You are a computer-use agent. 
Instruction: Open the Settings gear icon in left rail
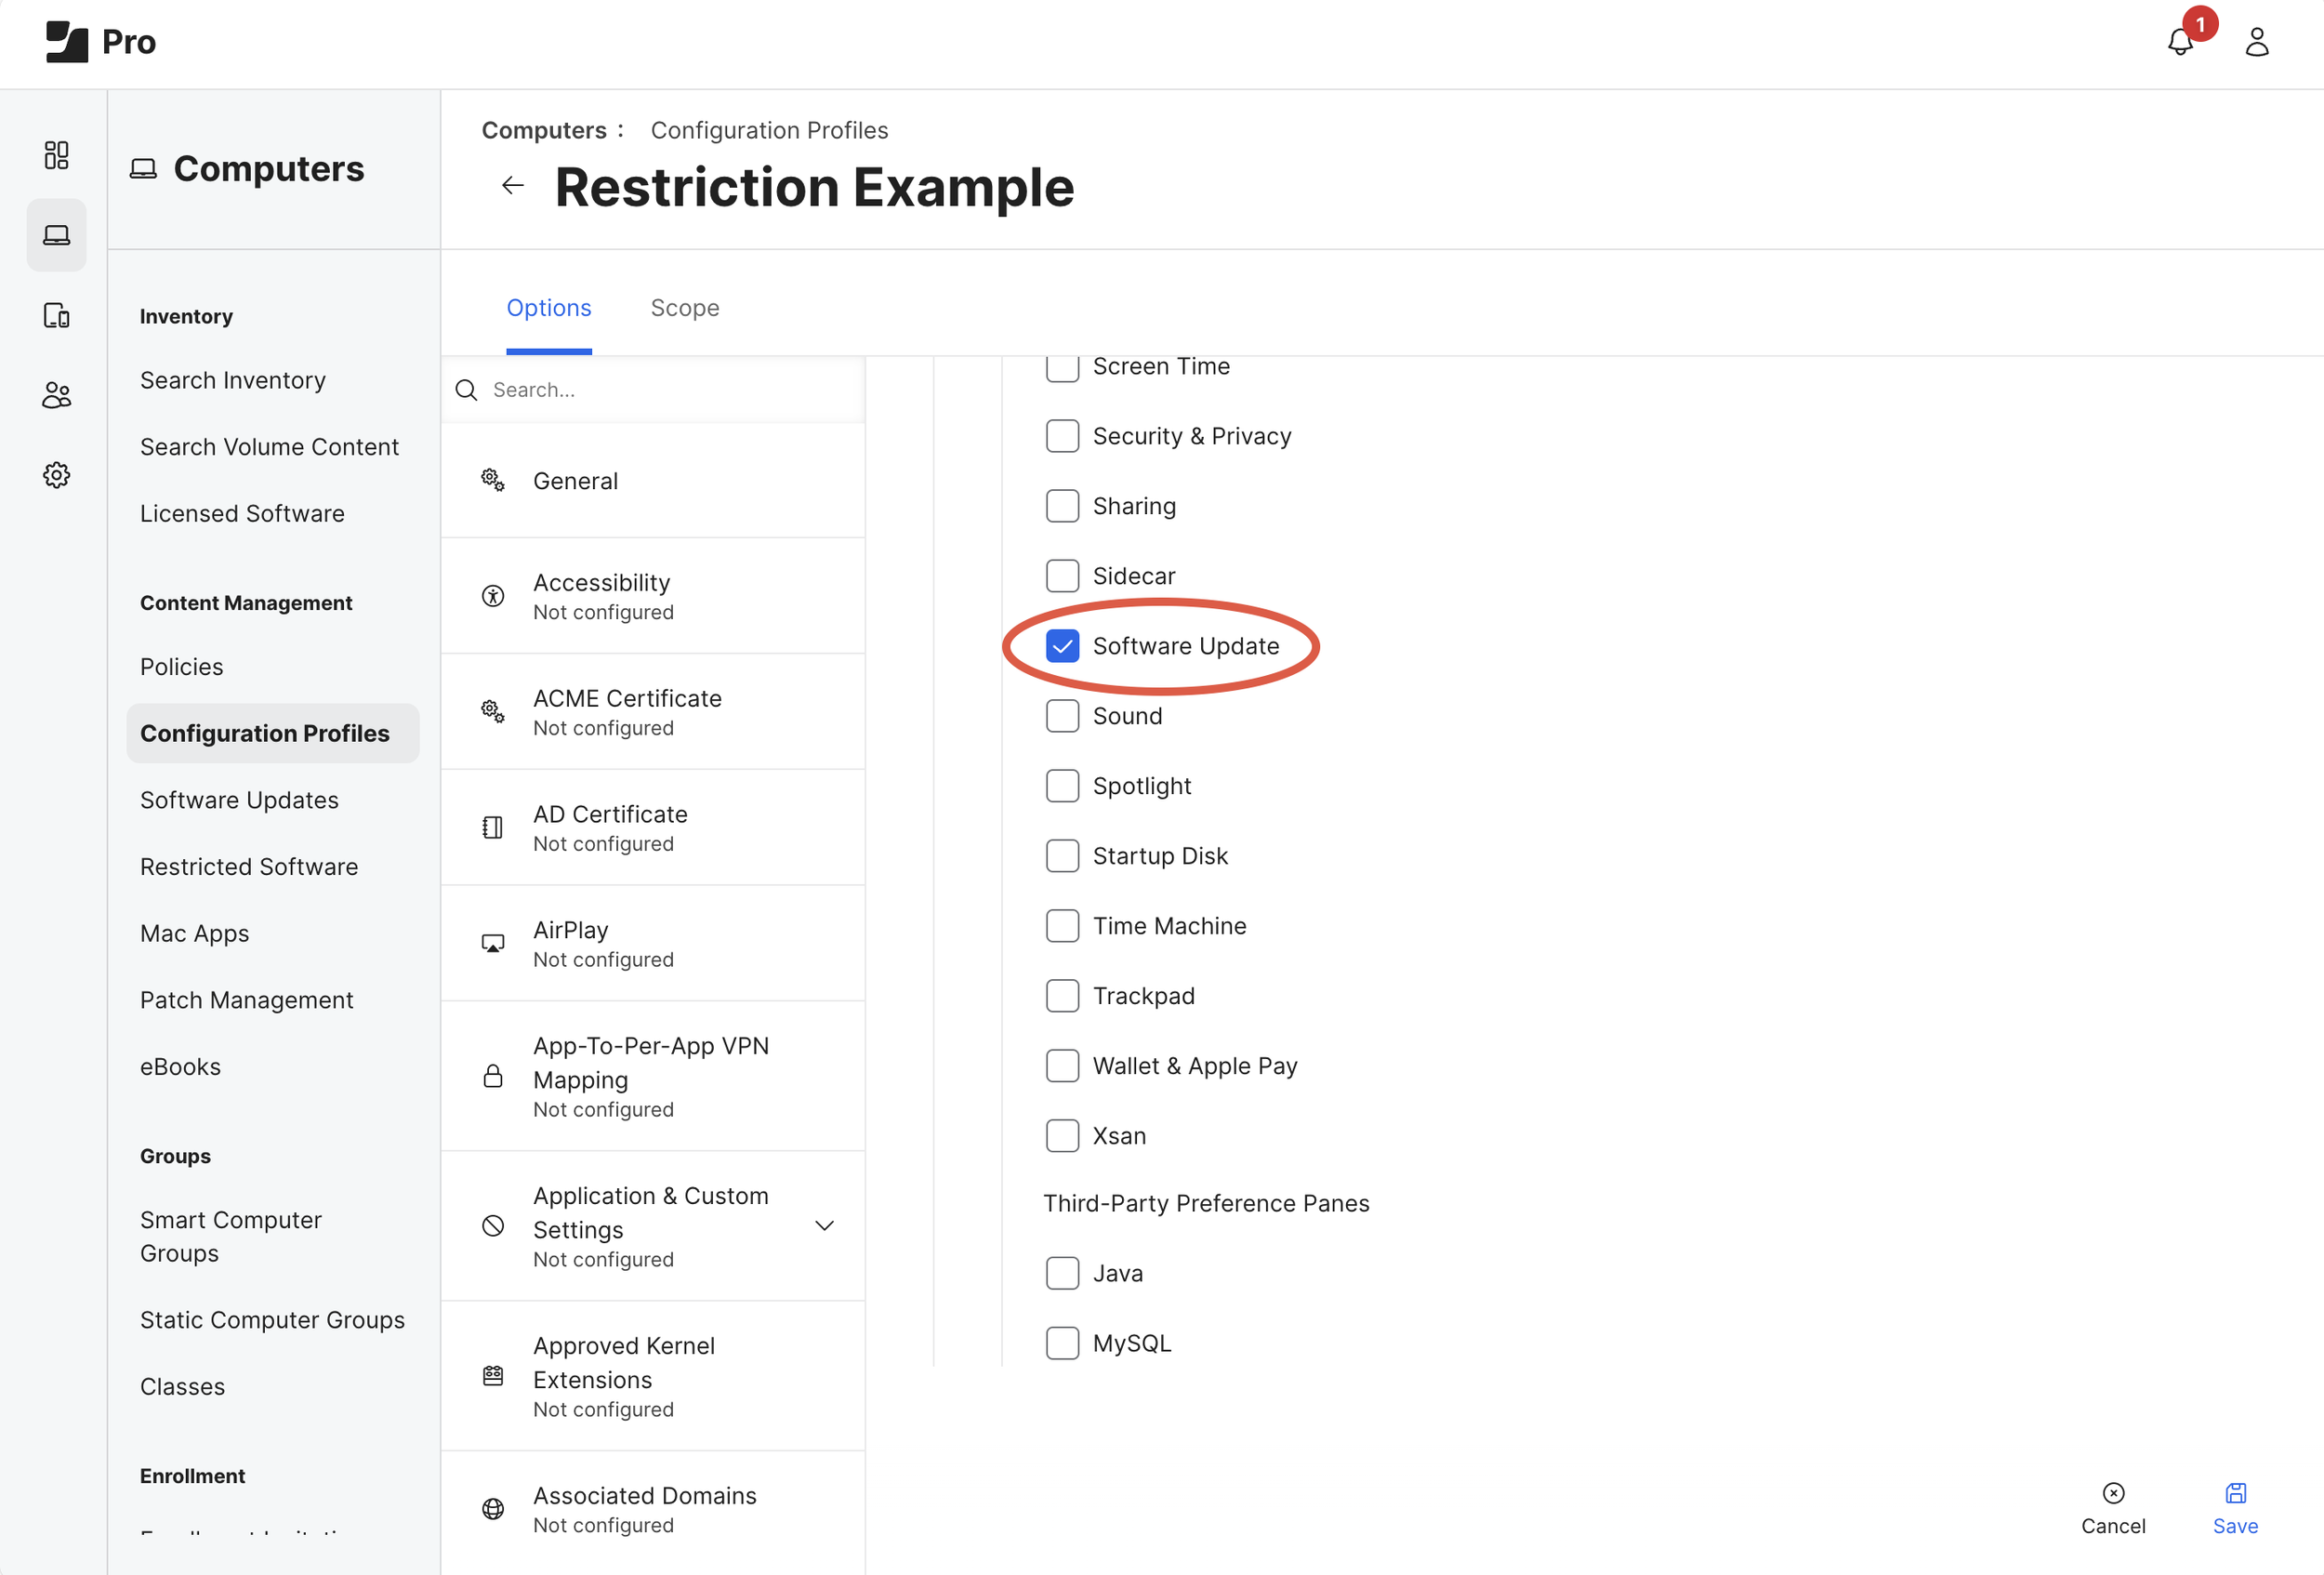click(x=56, y=475)
